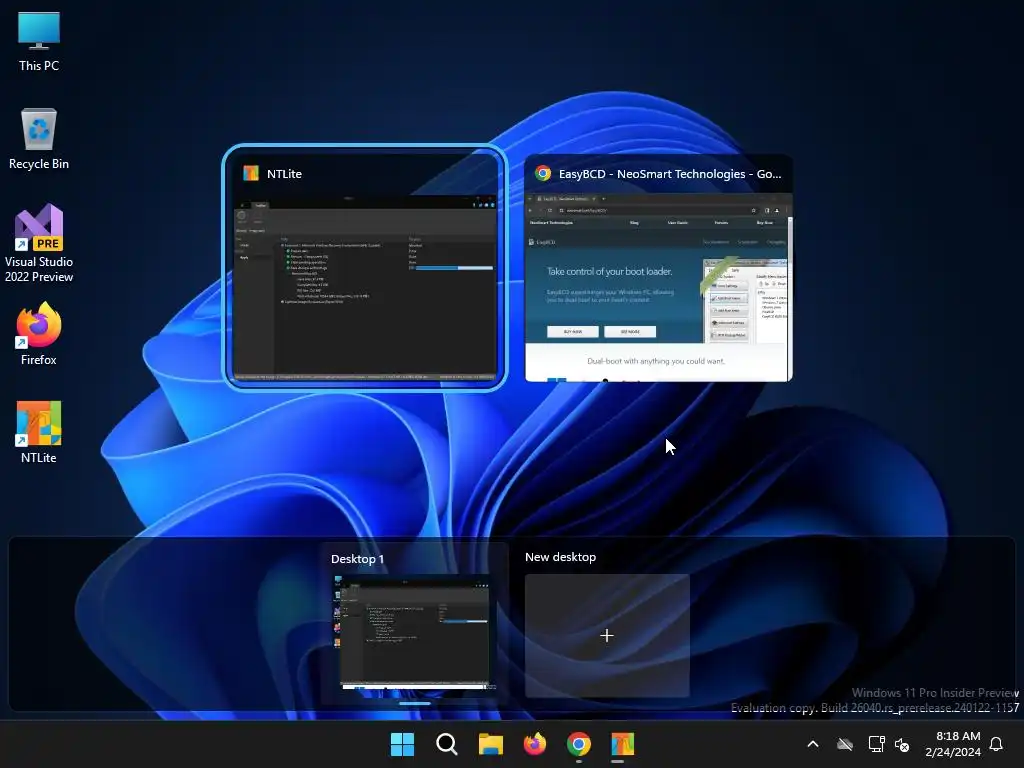
Task: Open File Explorer from the taskbar
Action: point(490,744)
